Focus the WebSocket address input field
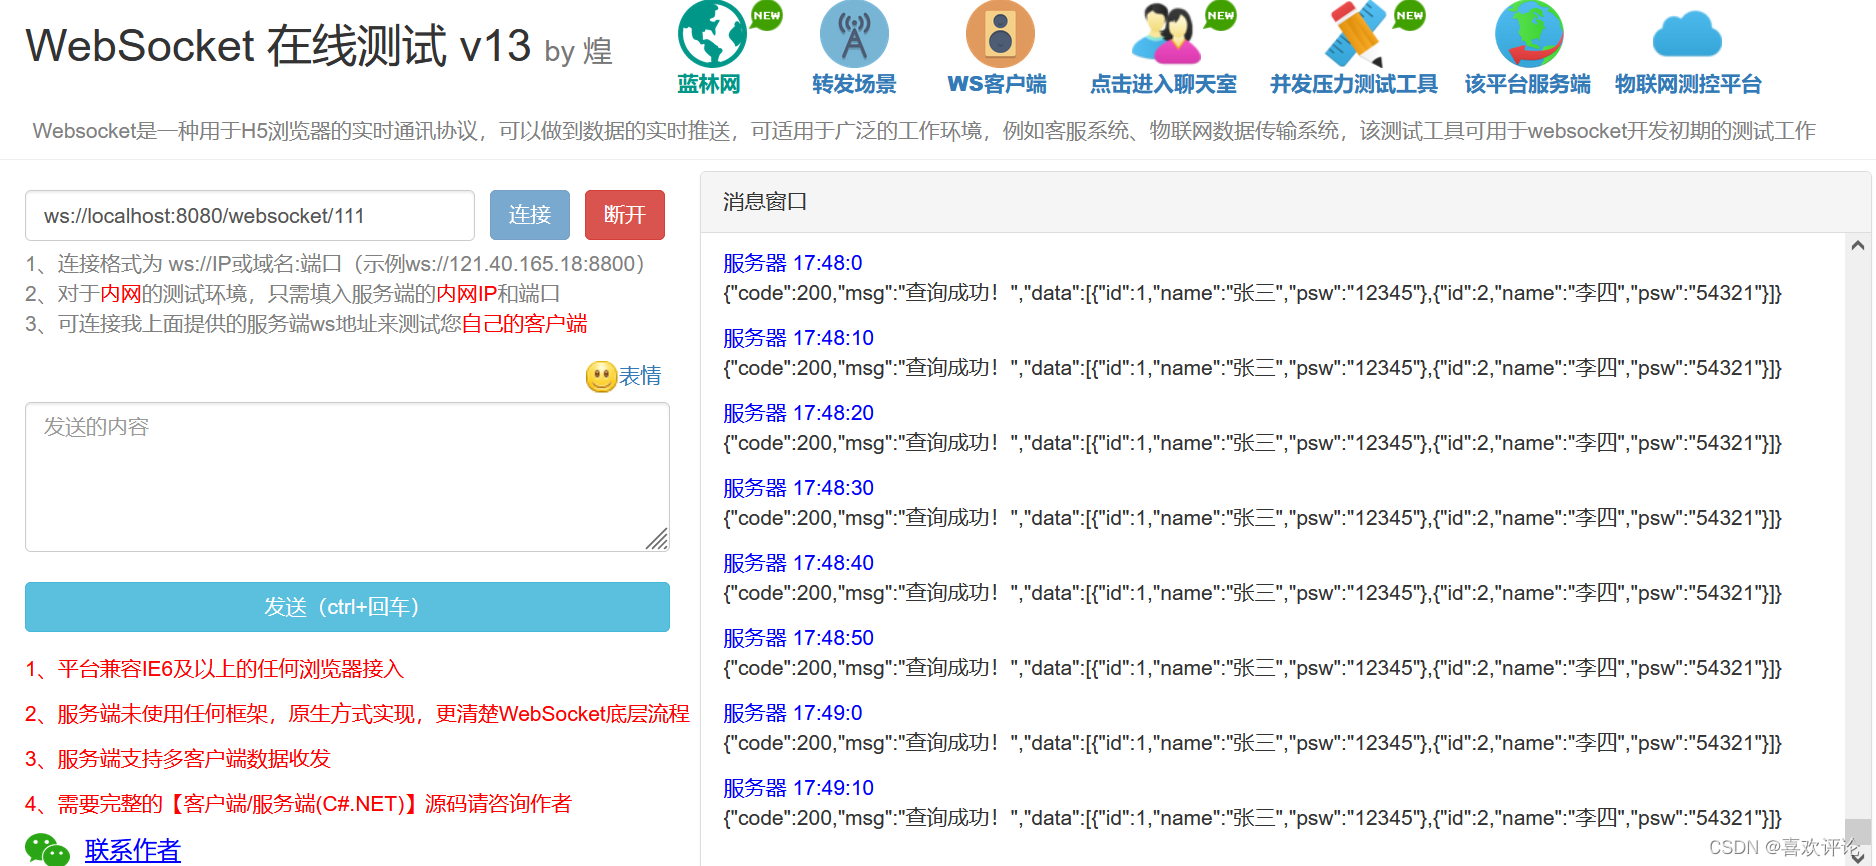 [250, 216]
